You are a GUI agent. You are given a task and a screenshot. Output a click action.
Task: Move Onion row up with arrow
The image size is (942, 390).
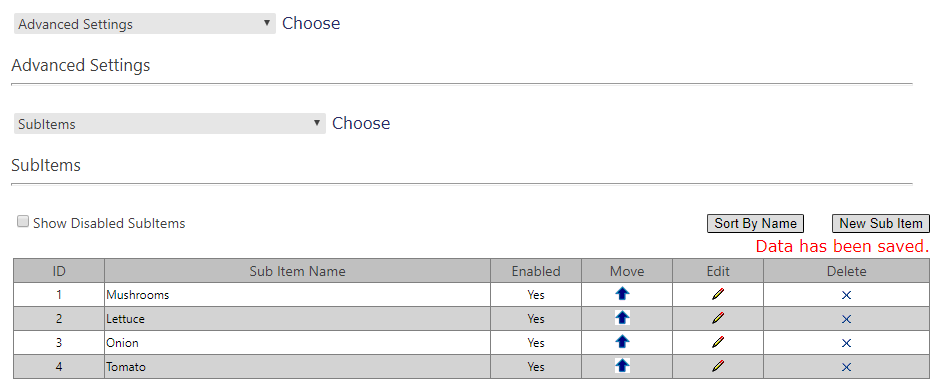point(622,342)
